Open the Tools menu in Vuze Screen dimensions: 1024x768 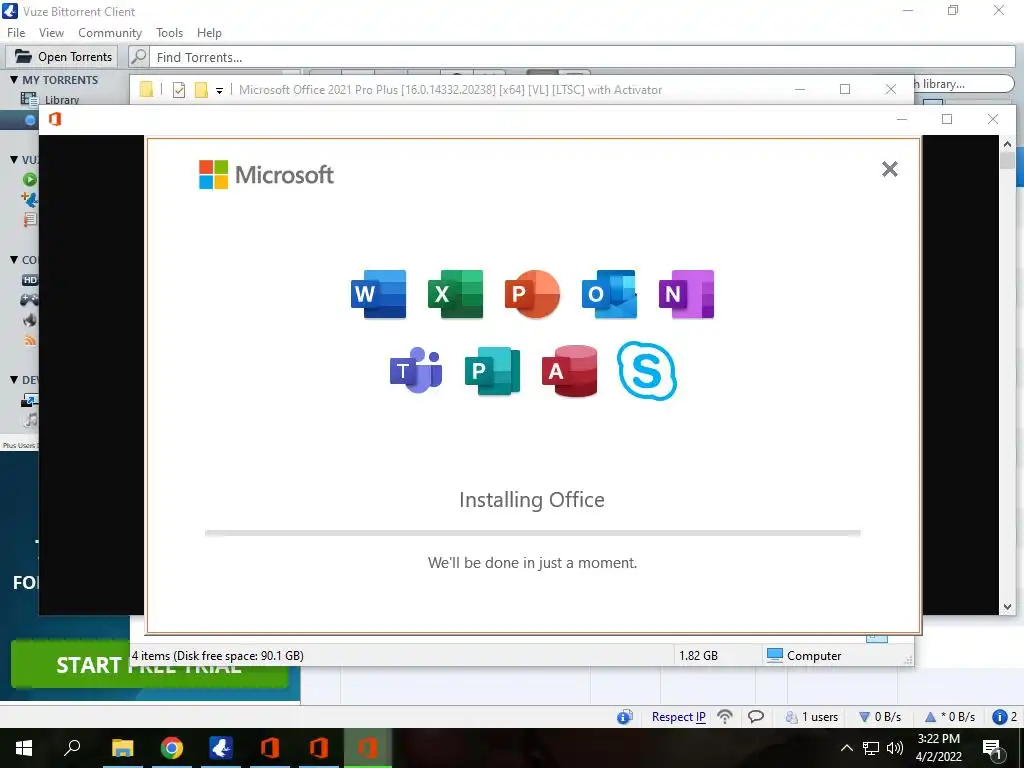tap(169, 33)
